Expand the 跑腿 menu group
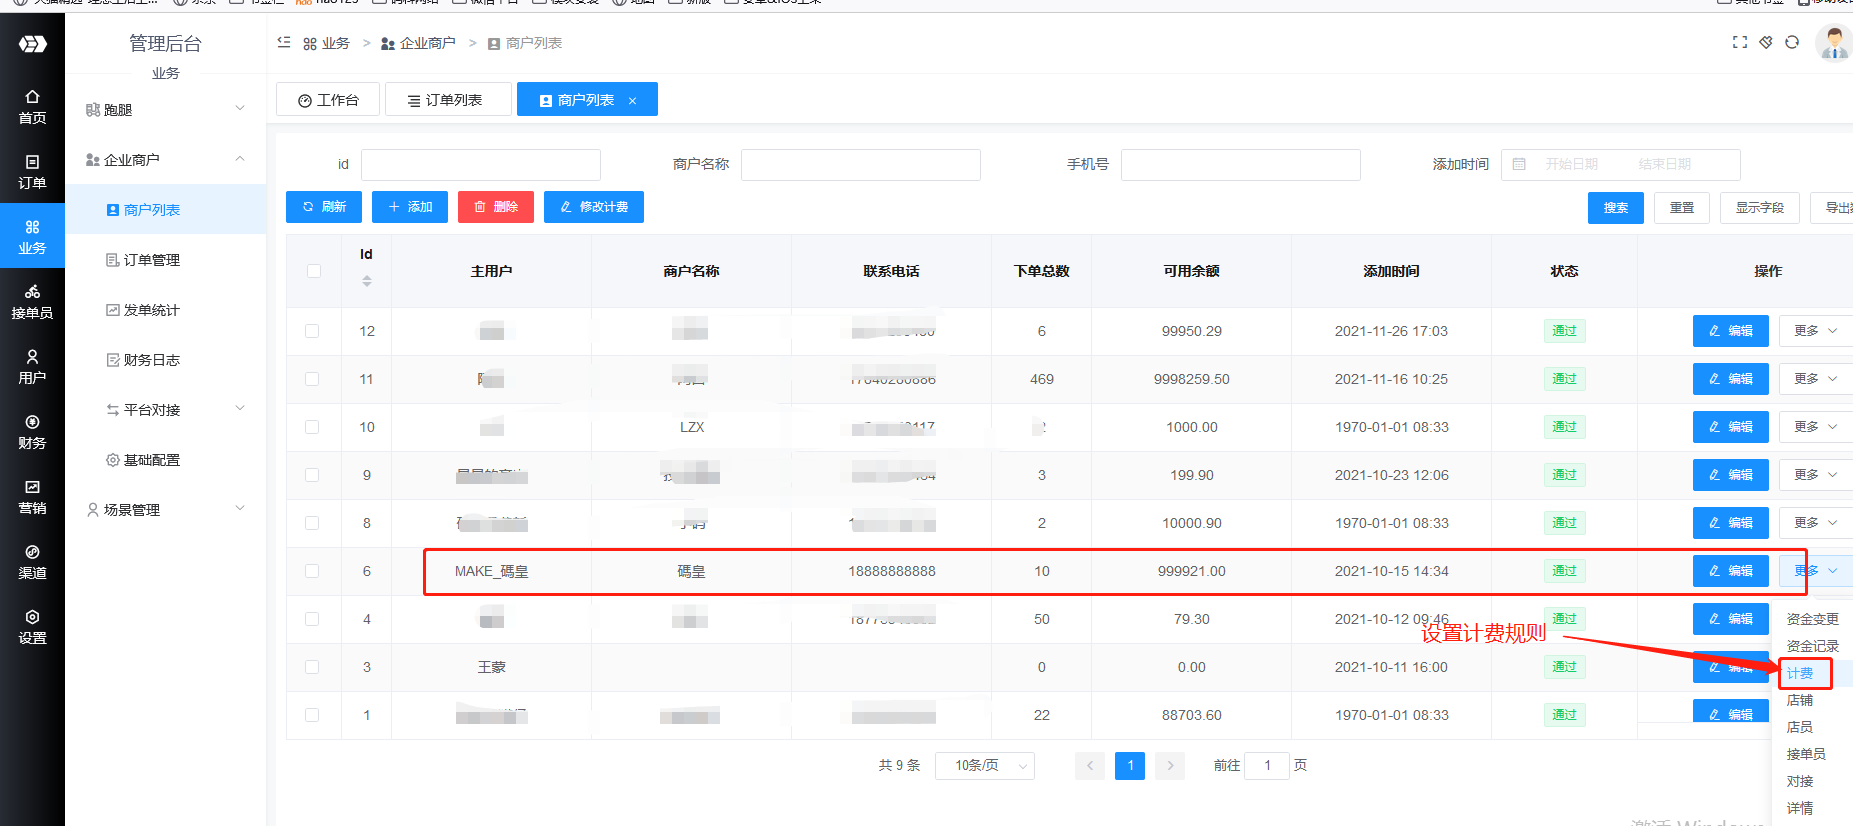This screenshot has width=1853, height=826. click(166, 109)
